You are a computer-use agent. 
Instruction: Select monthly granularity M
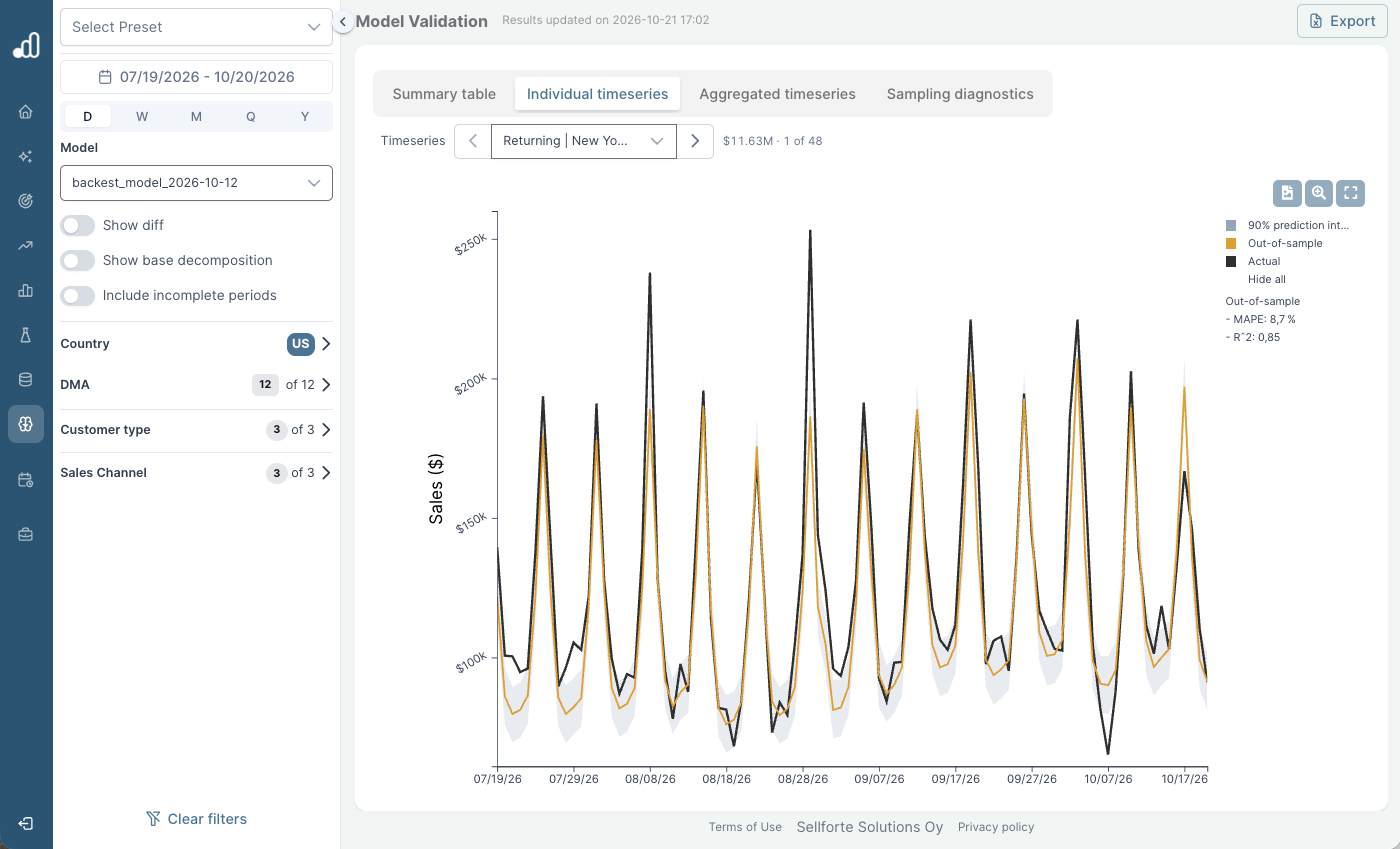click(x=196, y=116)
